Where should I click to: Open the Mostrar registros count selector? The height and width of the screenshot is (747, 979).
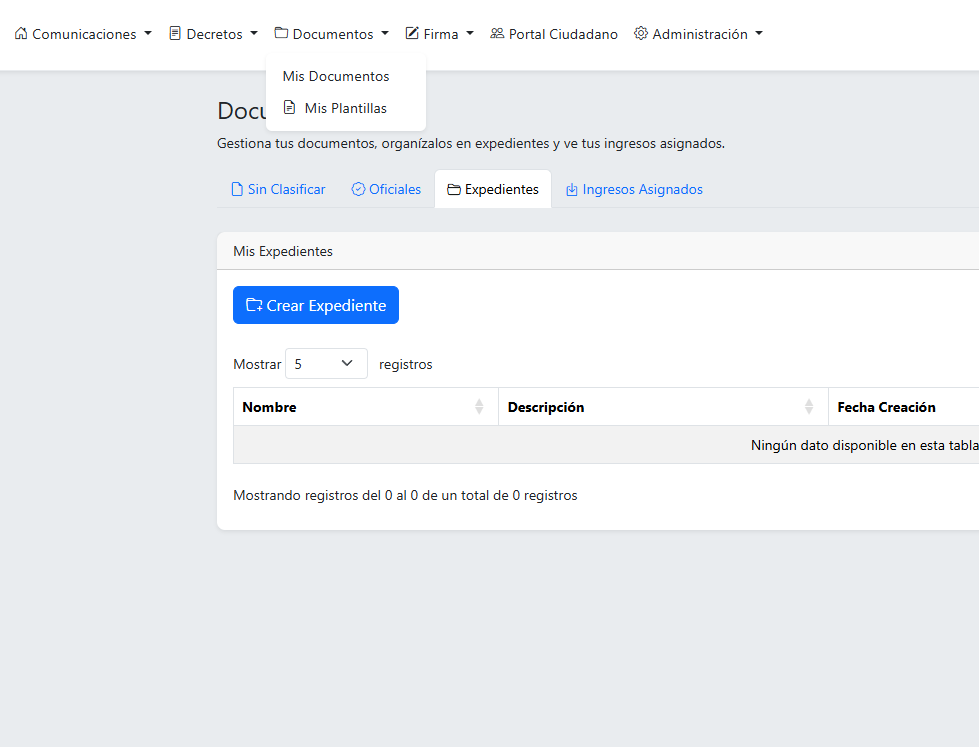click(x=326, y=364)
